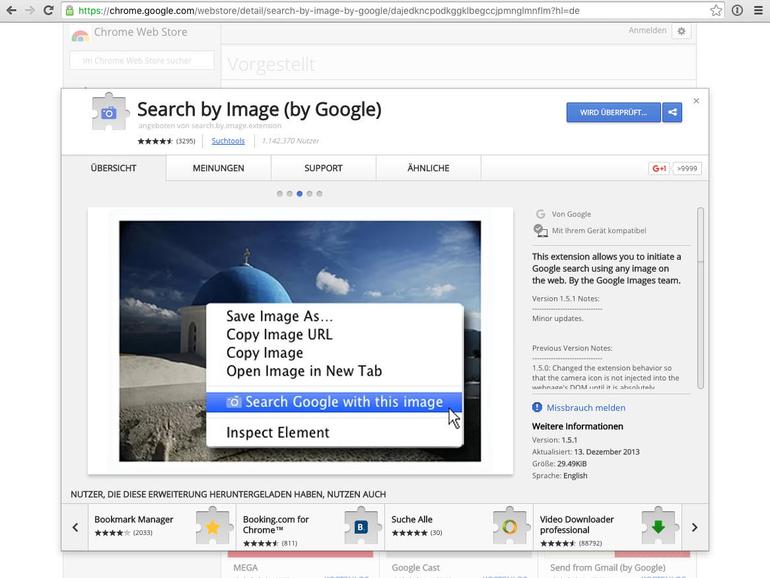
Task: Reload the page with refresh icon
Action: coord(48,10)
